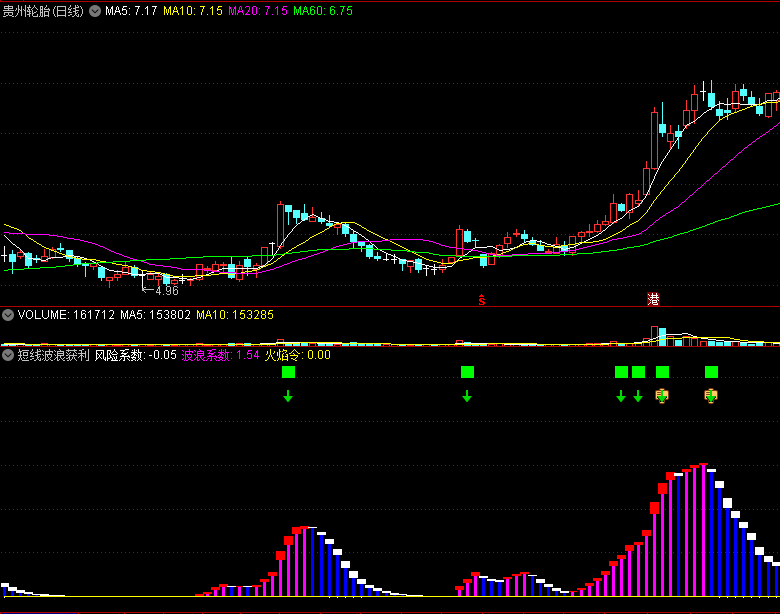
Task: Select the 贵州轮胎(日线) chart title
Action: pyautogui.click(x=43, y=11)
